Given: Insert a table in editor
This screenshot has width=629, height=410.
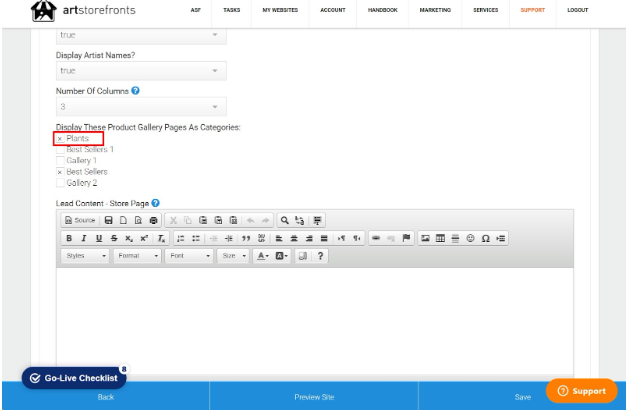Looking at the screenshot, I should click(x=440, y=238).
